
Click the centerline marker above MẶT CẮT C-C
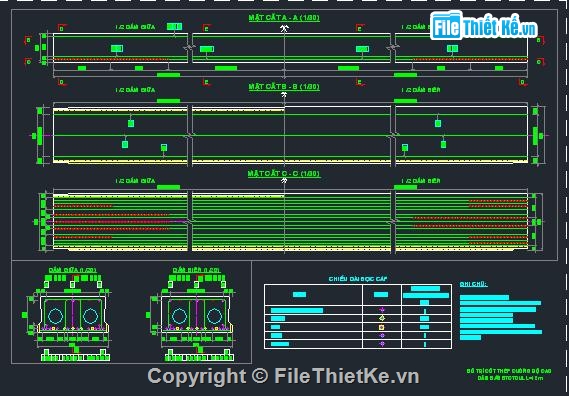click(x=284, y=180)
